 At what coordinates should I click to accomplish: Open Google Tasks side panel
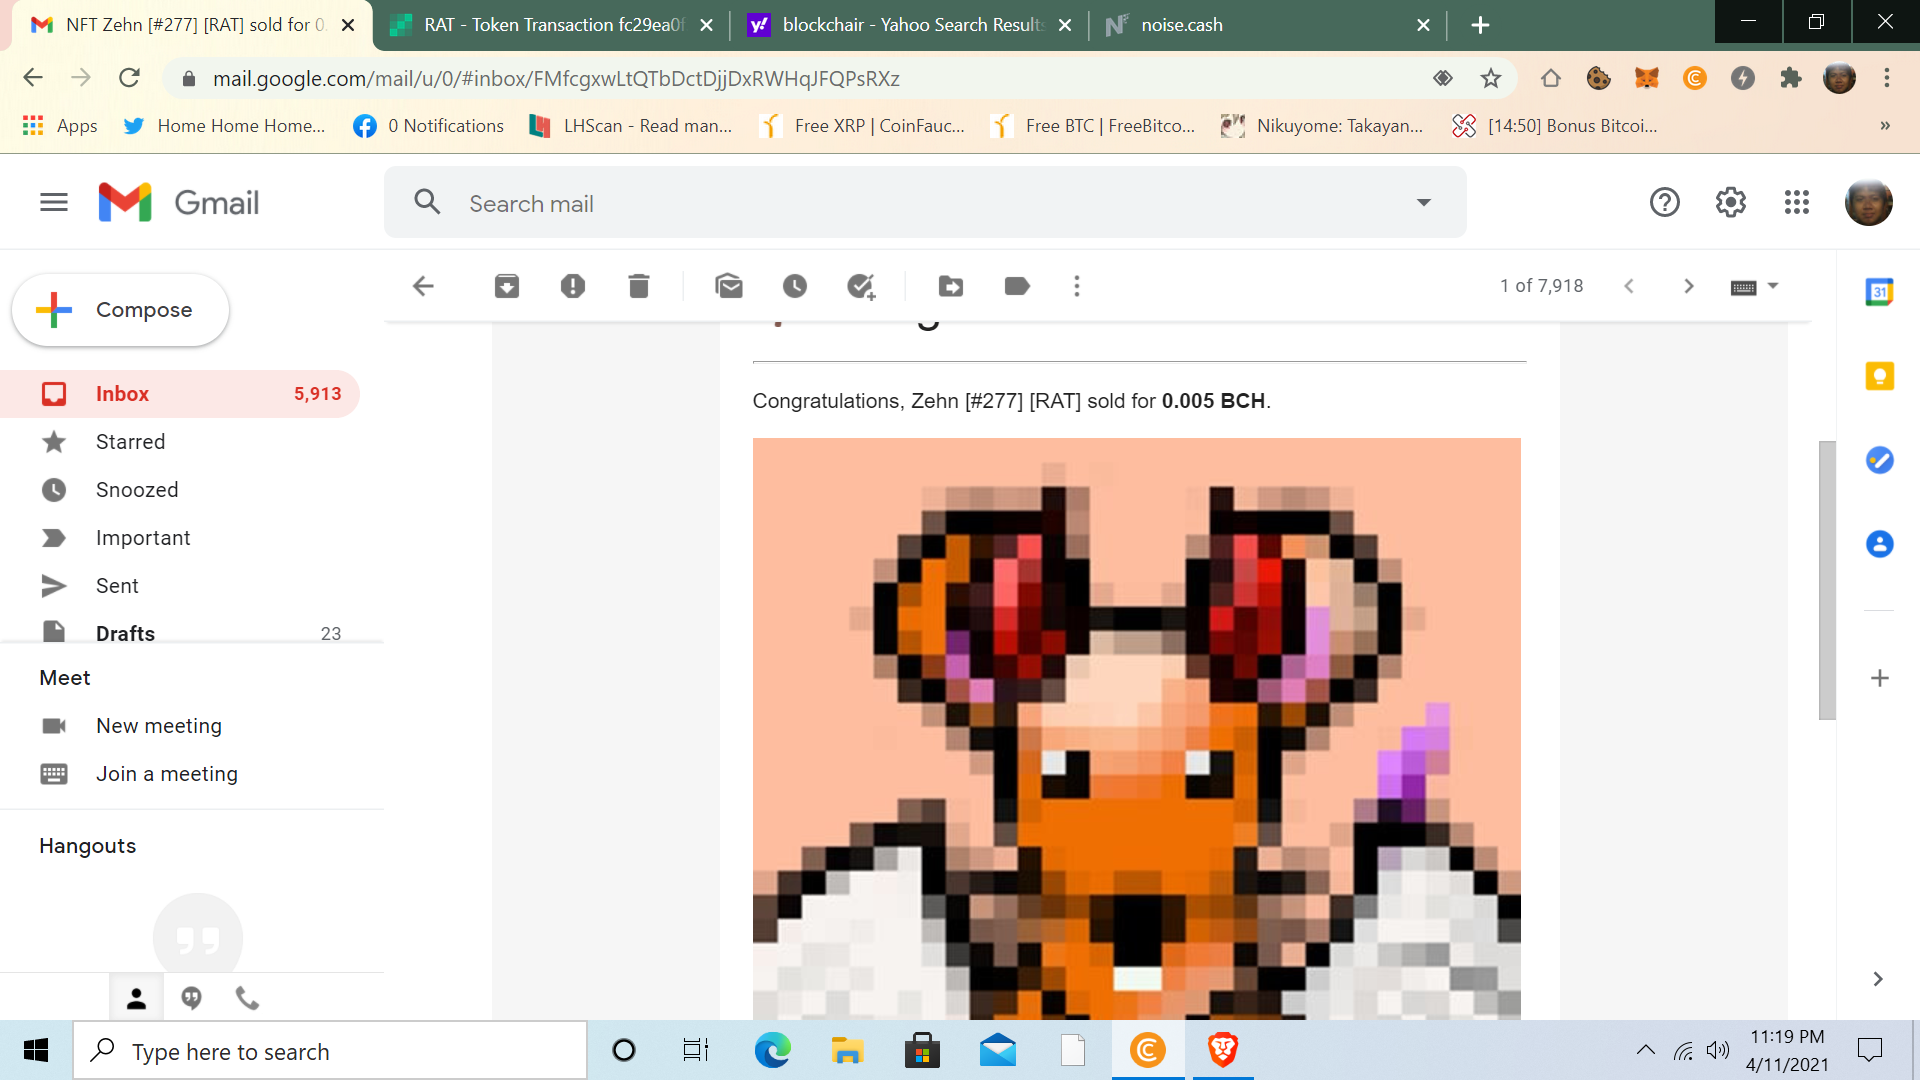[x=1880, y=460]
